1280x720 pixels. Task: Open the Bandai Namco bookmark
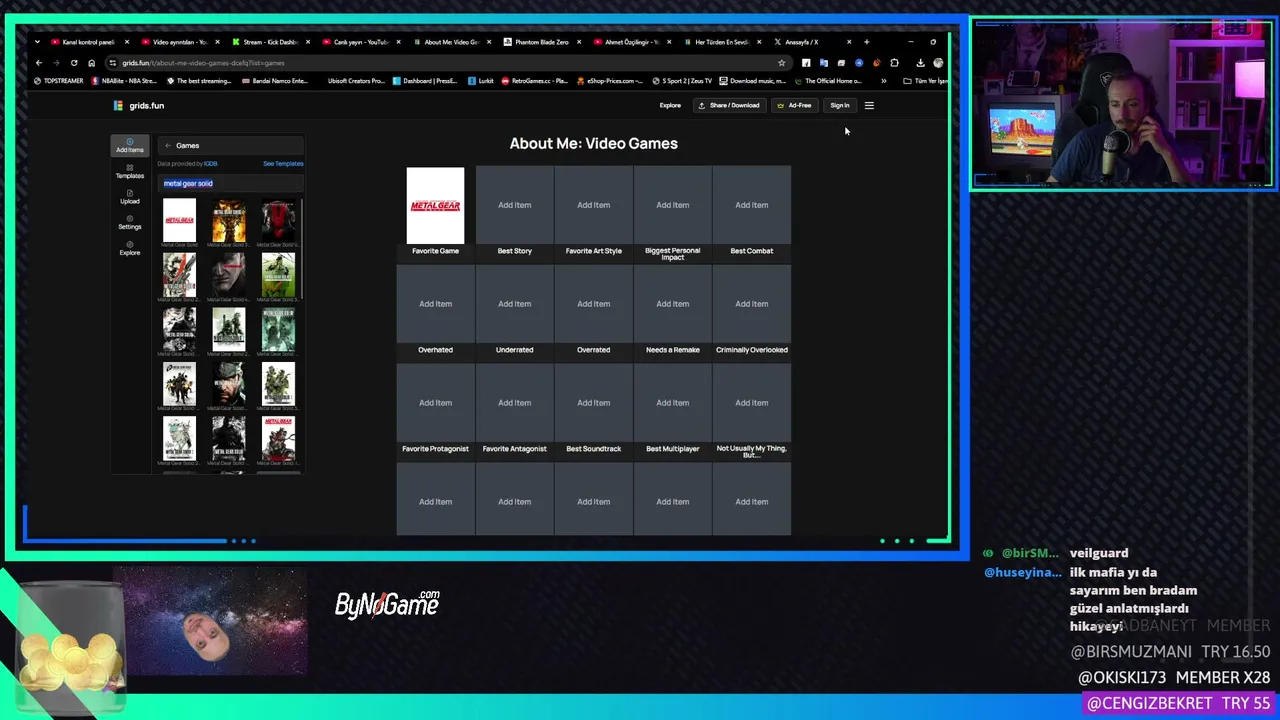coord(275,81)
